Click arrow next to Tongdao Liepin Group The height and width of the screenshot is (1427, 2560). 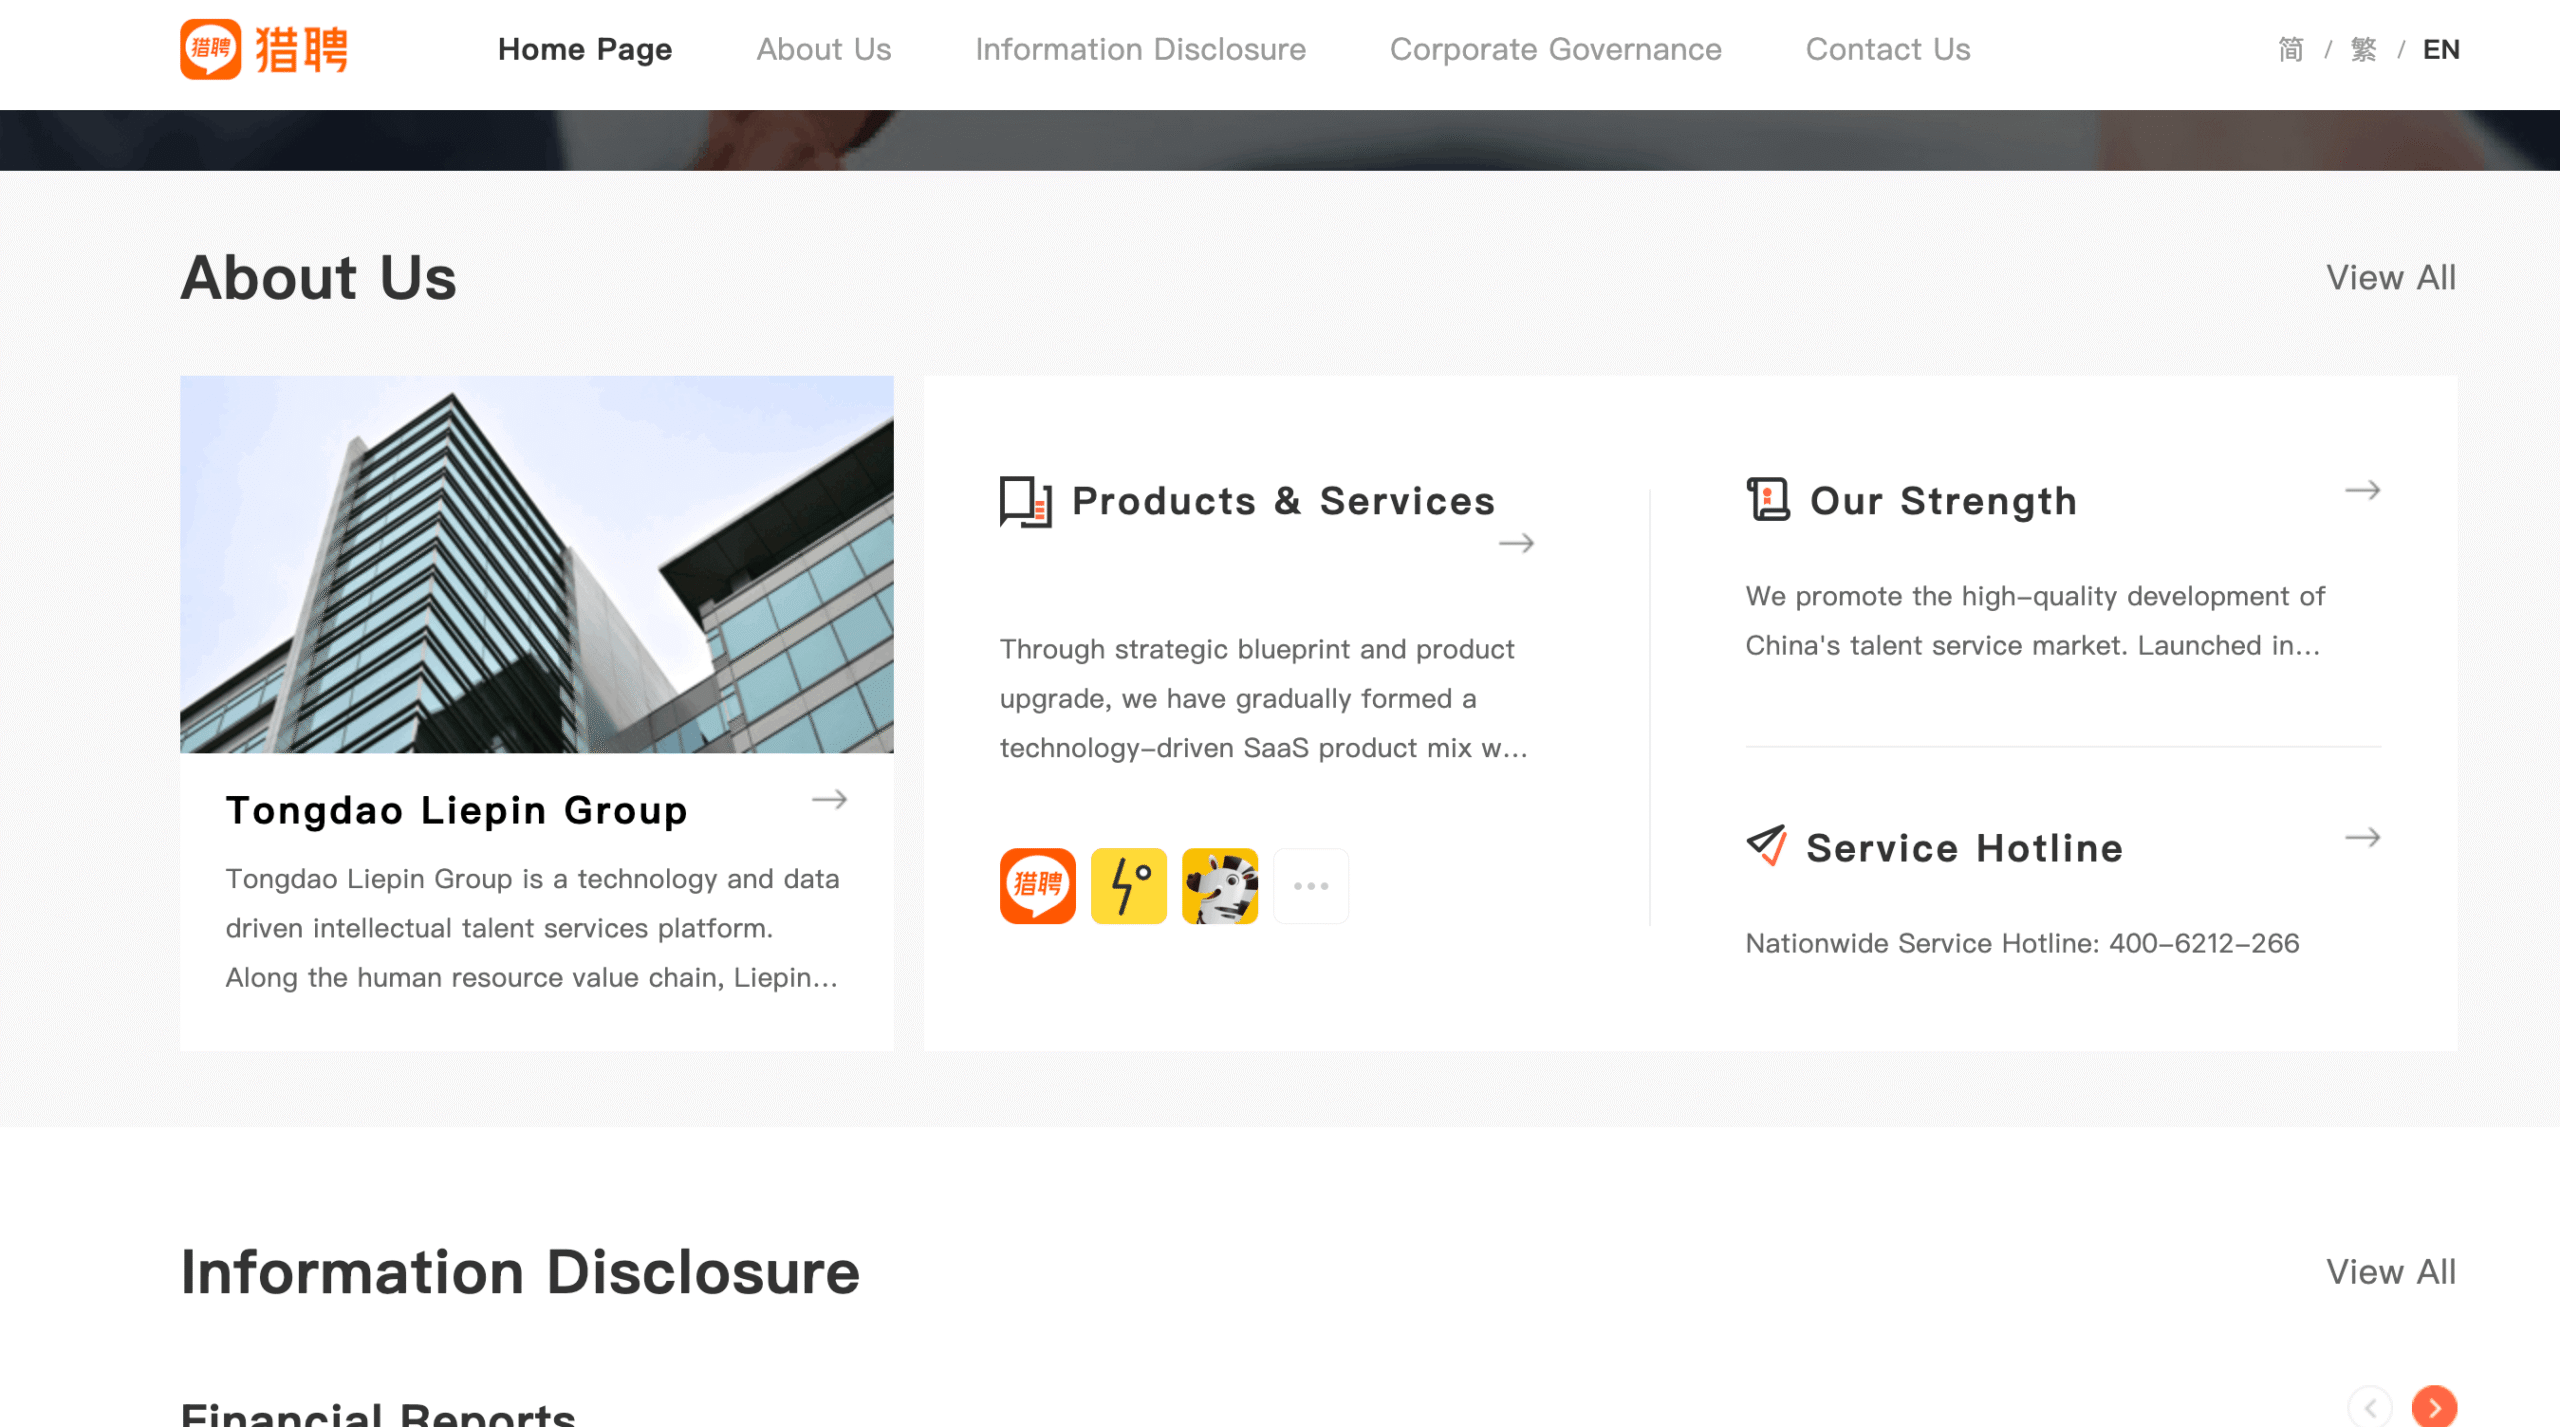(x=829, y=800)
